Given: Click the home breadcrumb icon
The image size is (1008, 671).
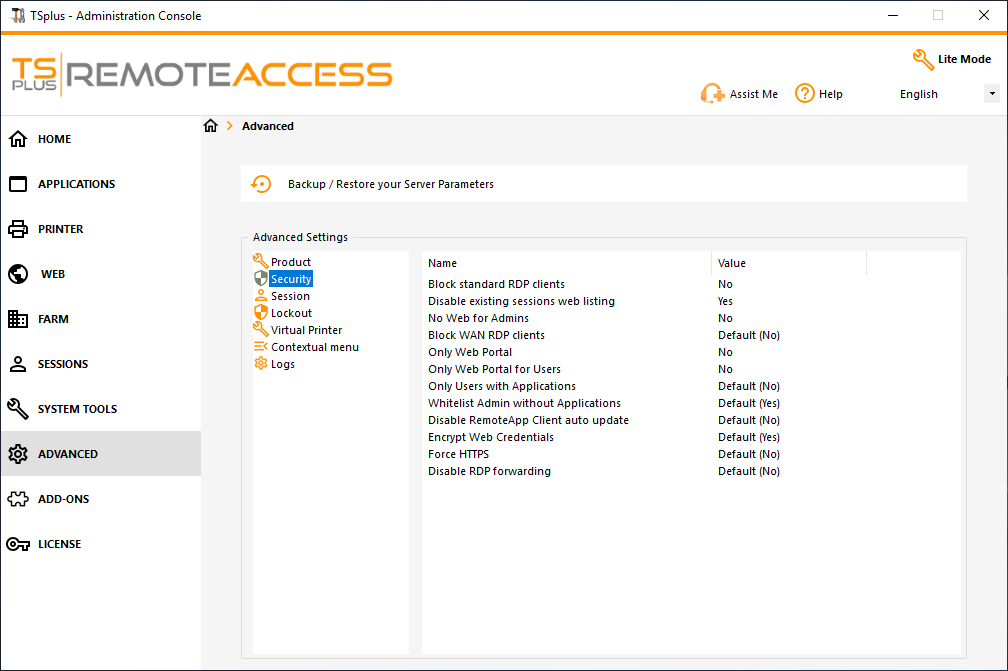Looking at the screenshot, I should 210,126.
